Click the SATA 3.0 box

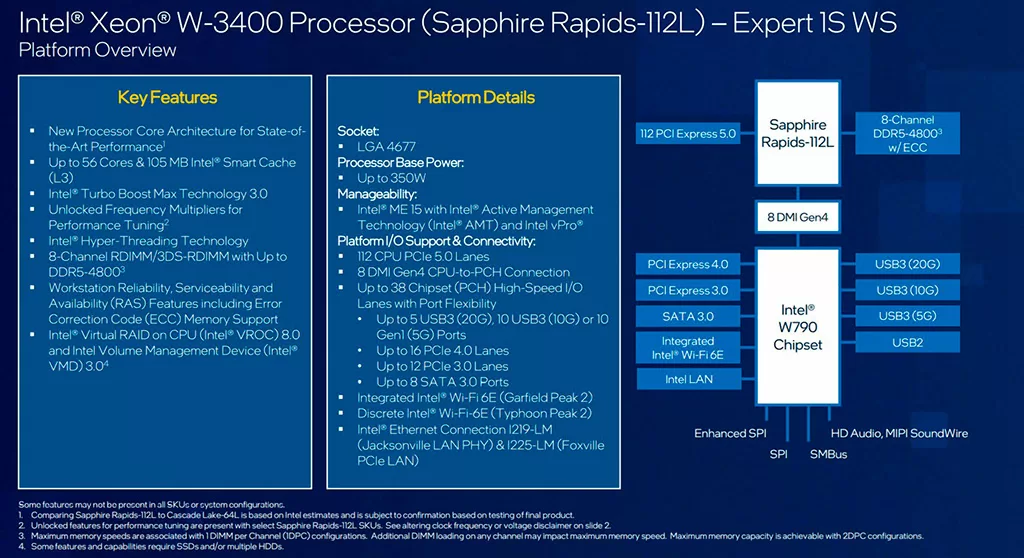click(x=688, y=316)
